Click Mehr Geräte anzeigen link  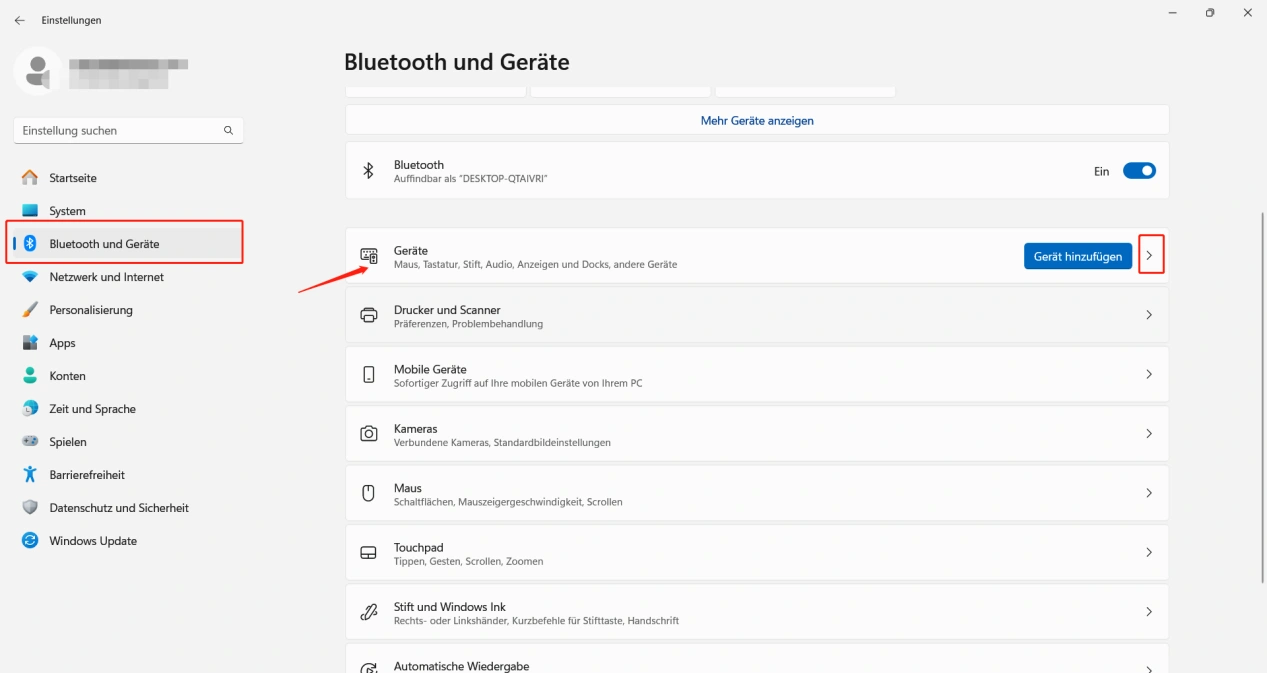pos(757,120)
